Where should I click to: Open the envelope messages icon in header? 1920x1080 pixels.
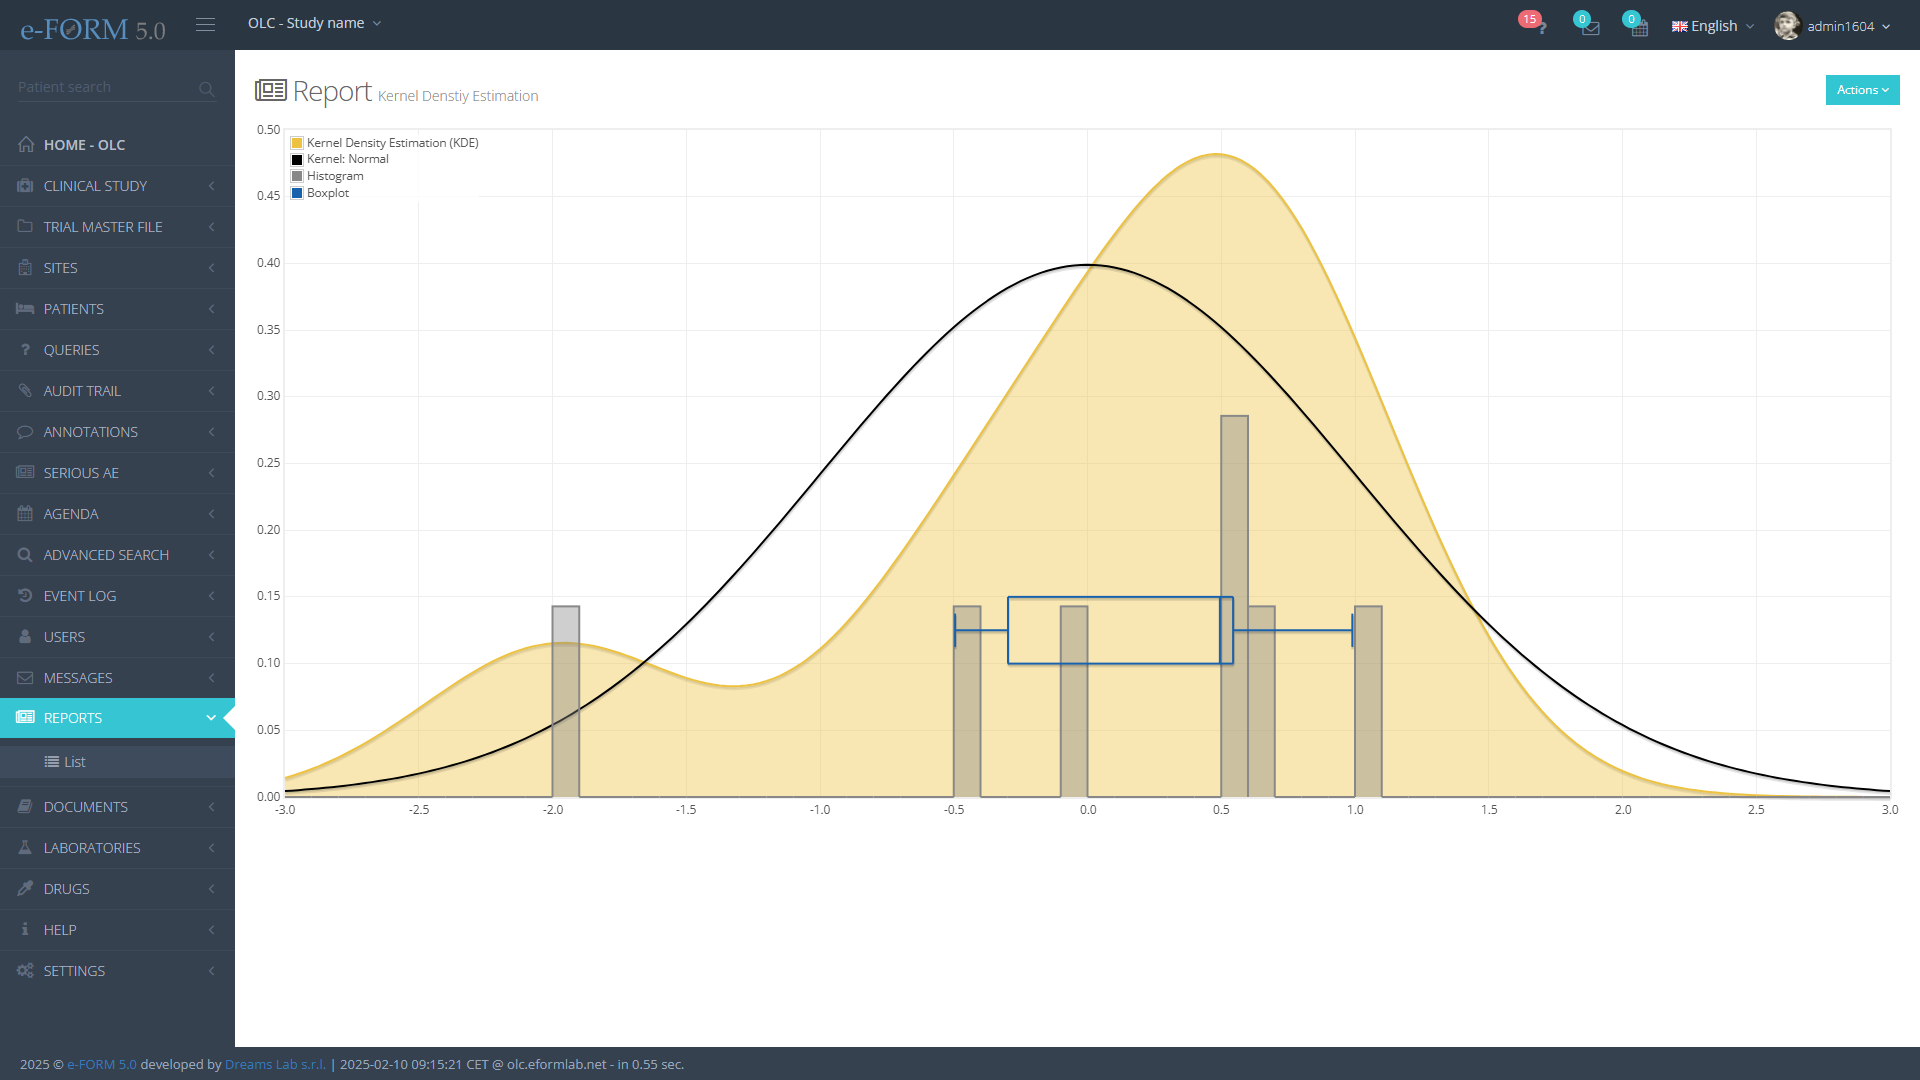[x=1589, y=27]
